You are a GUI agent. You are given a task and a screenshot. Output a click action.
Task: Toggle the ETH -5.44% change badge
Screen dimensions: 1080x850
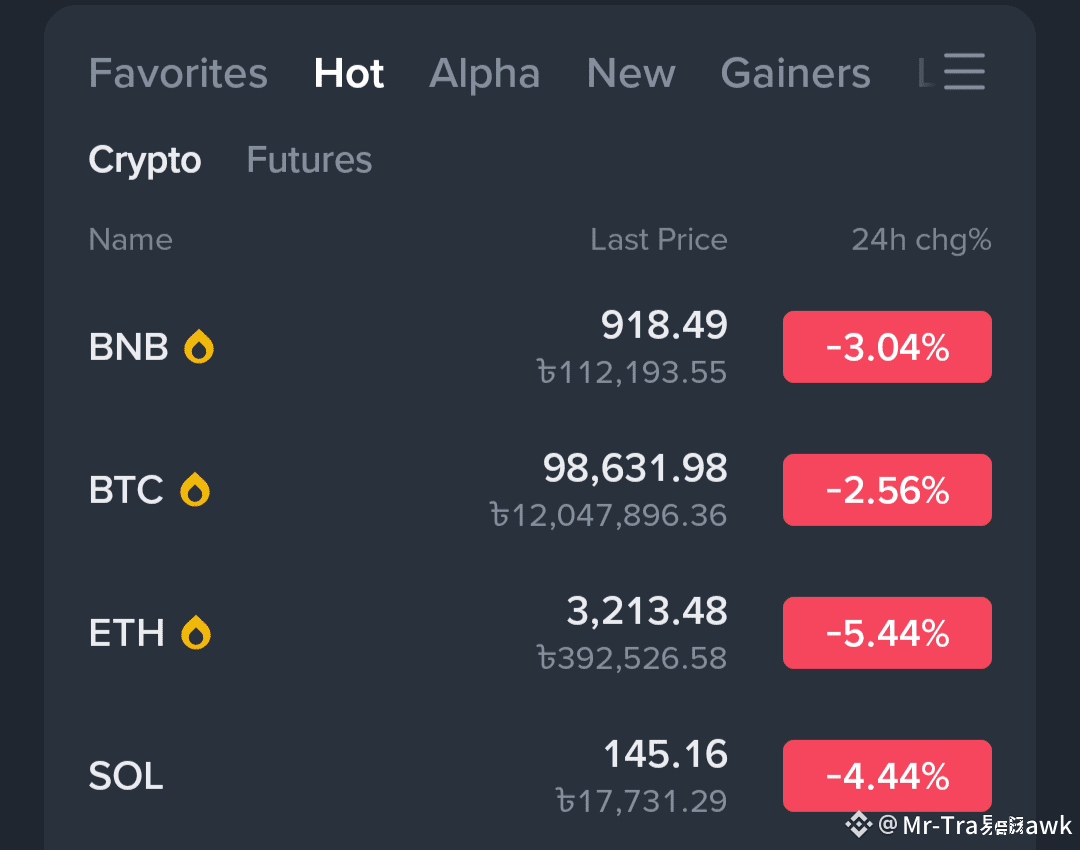point(887,633)
